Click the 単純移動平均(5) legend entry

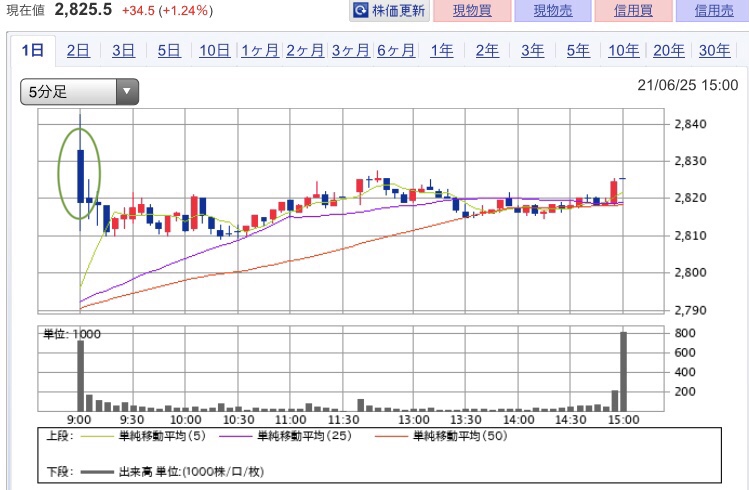tap(143, 436)
